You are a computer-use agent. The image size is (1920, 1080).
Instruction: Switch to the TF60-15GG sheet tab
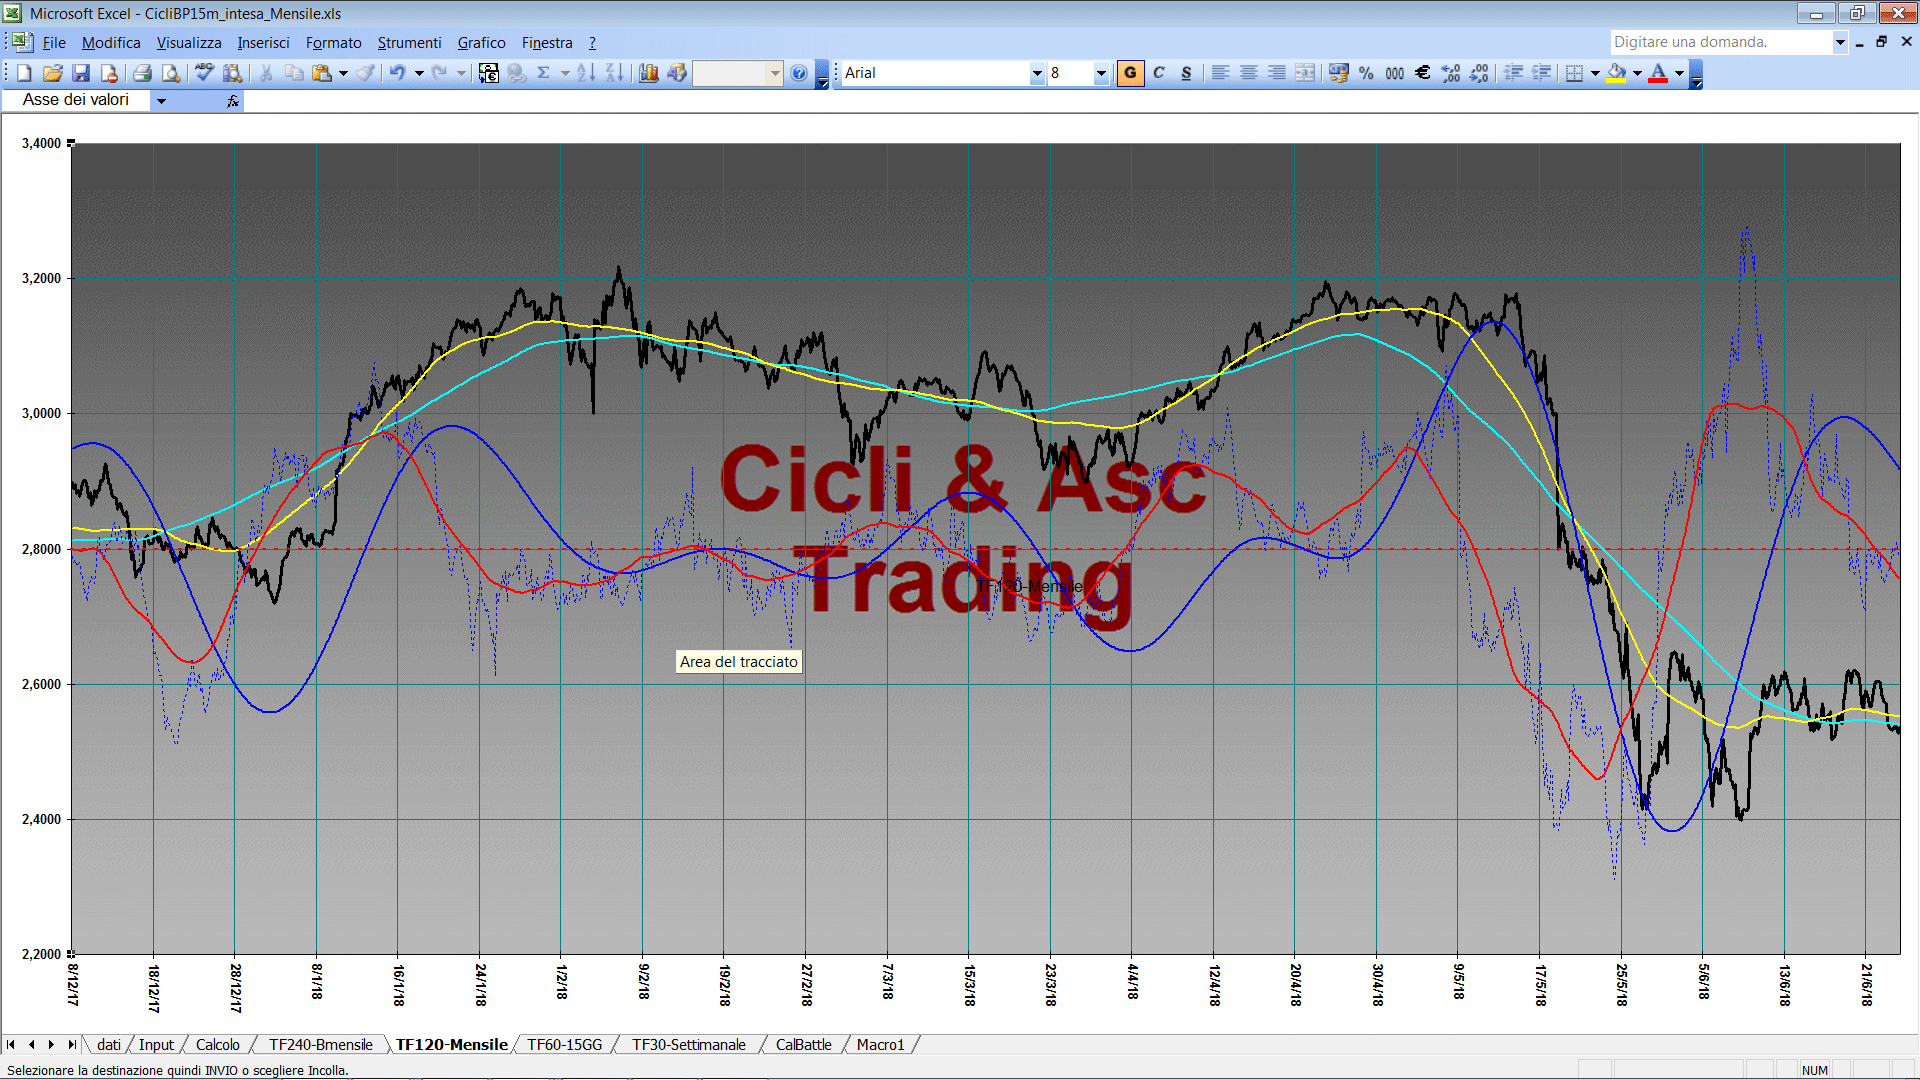564,1044
